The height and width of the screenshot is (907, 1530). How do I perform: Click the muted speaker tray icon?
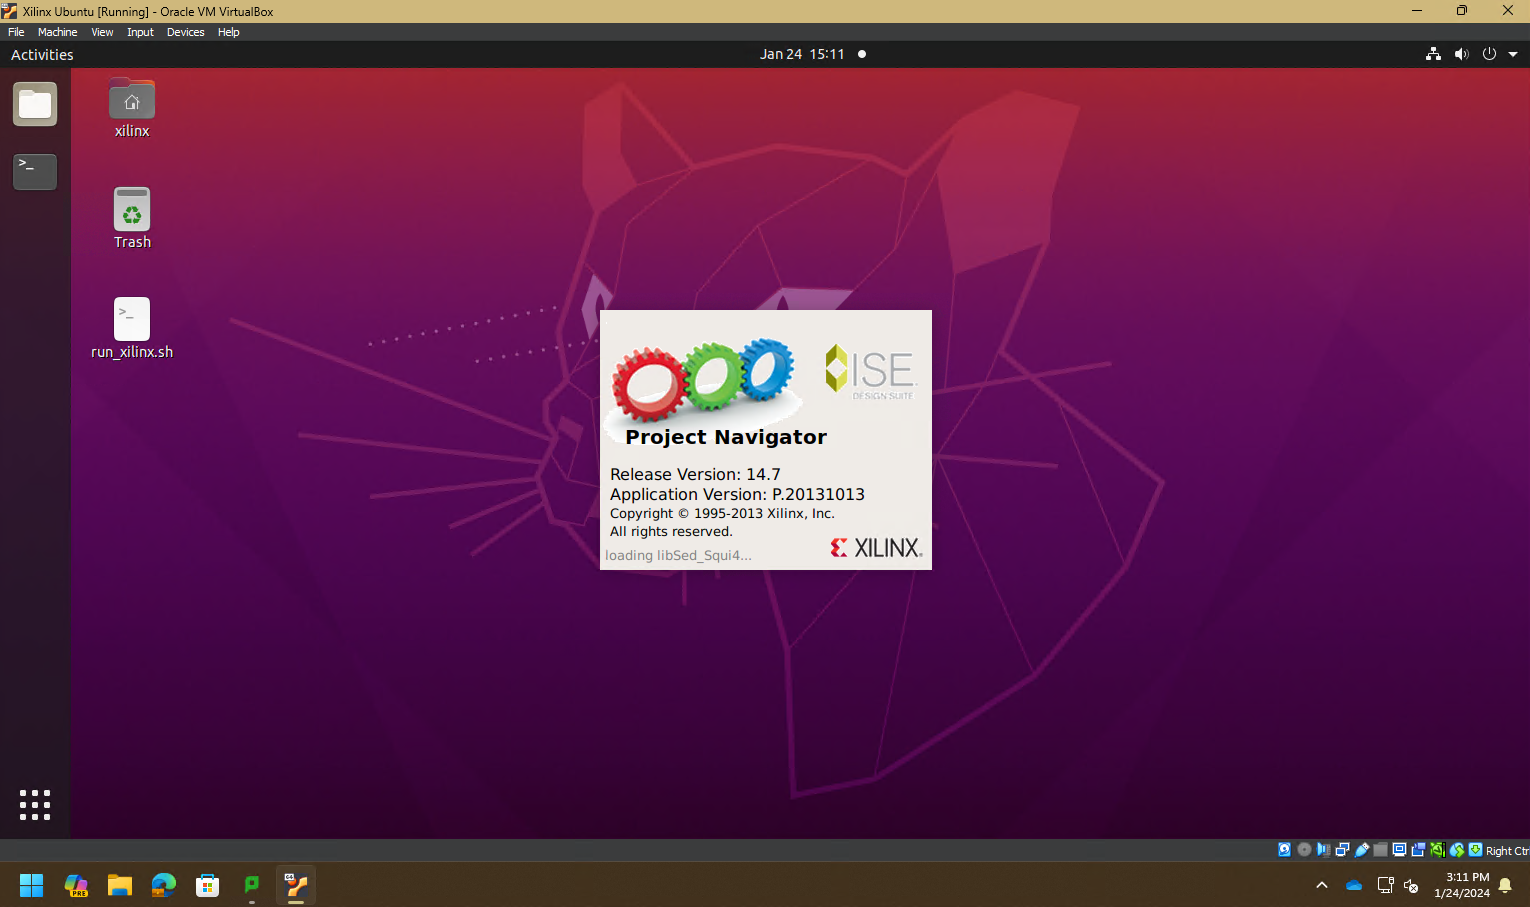[x=1412, y=885]
